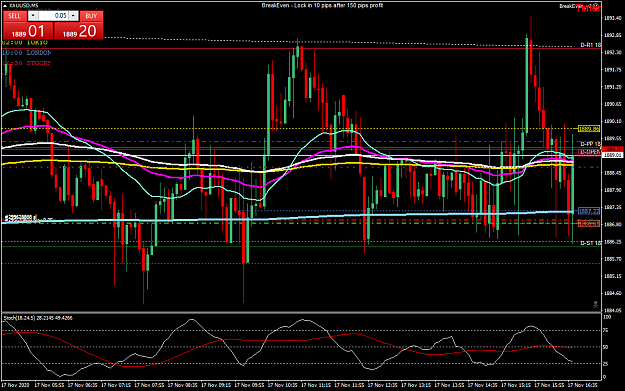Select the blue 1887.22 price tag
This screenshot has width=625, height=391.
589,211
